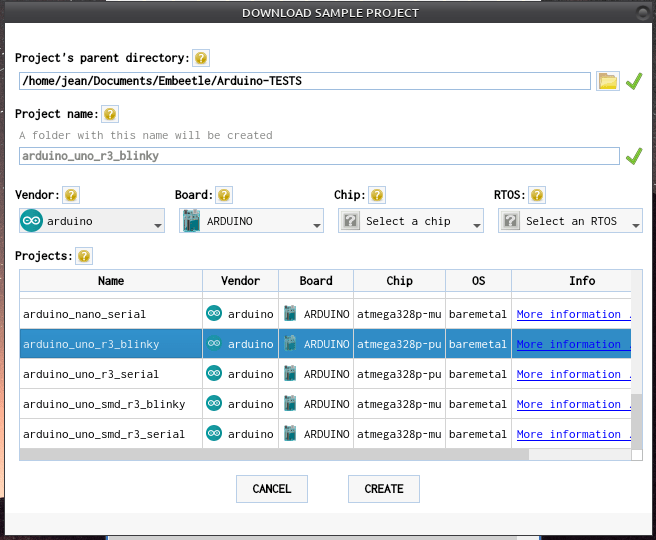Click the project name input field
656x540 pixels.
coord(319,156)
